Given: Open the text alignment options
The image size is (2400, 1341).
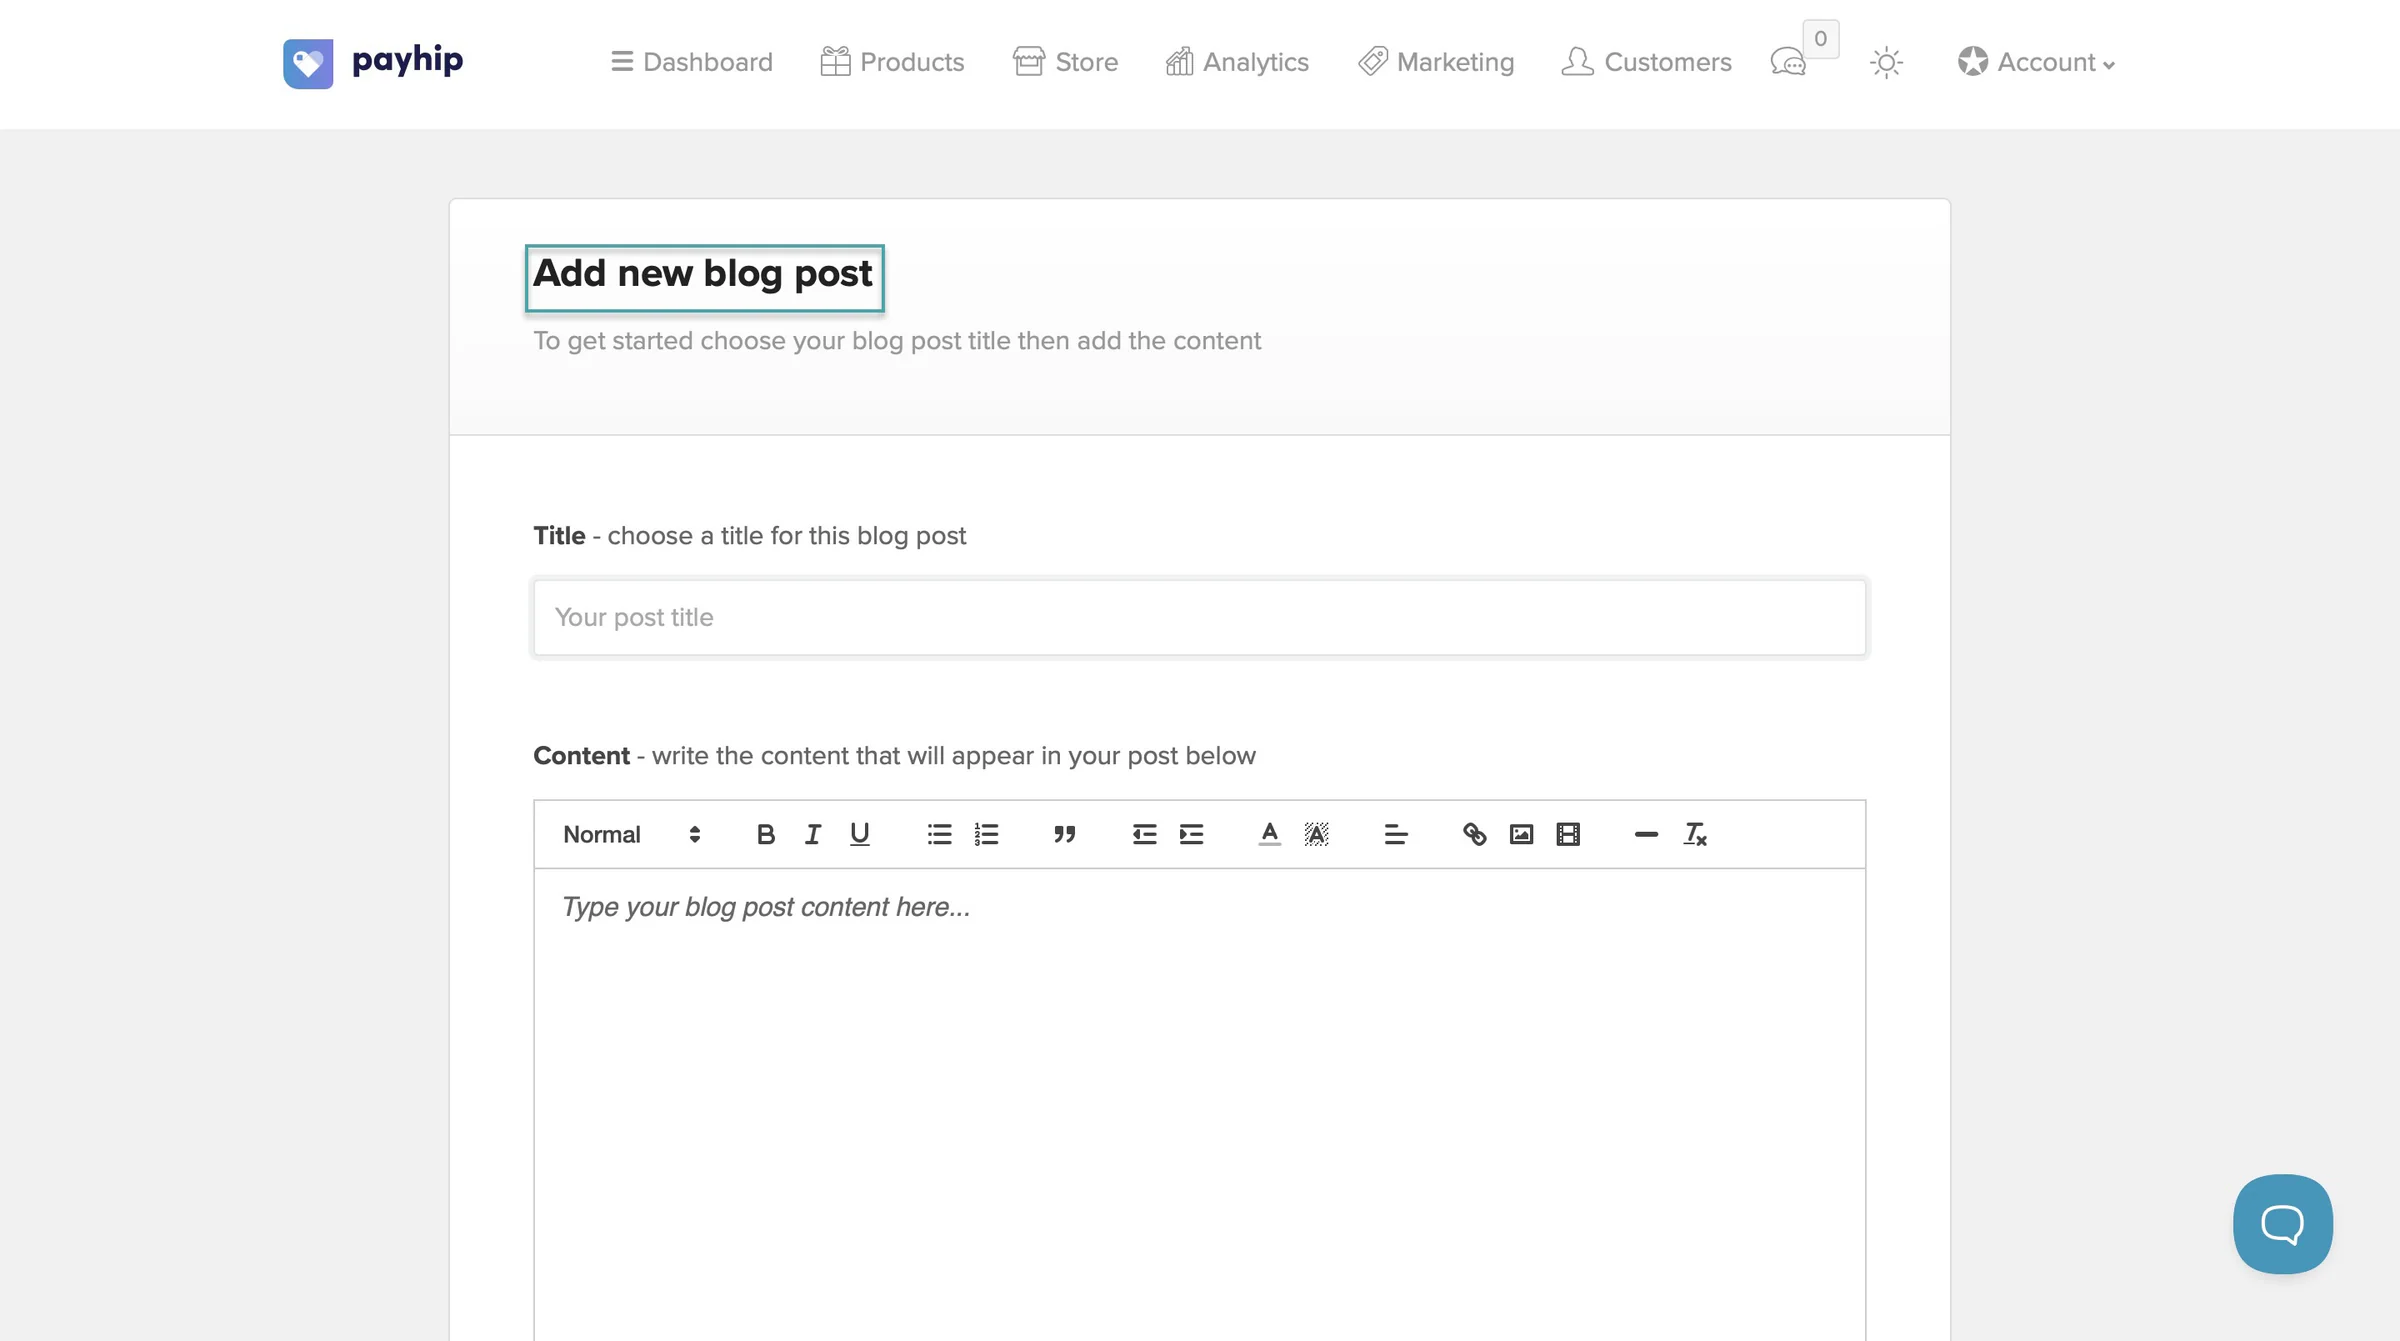Looking at the screenshot, I should (1396, 834).
